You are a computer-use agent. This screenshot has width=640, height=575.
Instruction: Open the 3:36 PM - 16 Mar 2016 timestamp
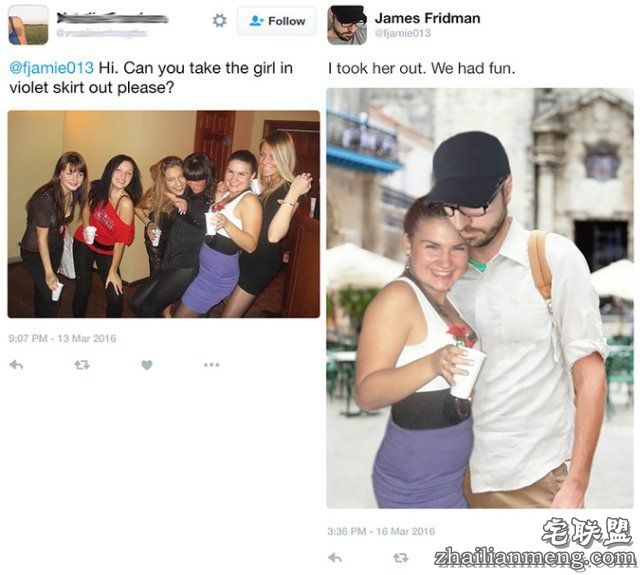(x=381, y=531)
